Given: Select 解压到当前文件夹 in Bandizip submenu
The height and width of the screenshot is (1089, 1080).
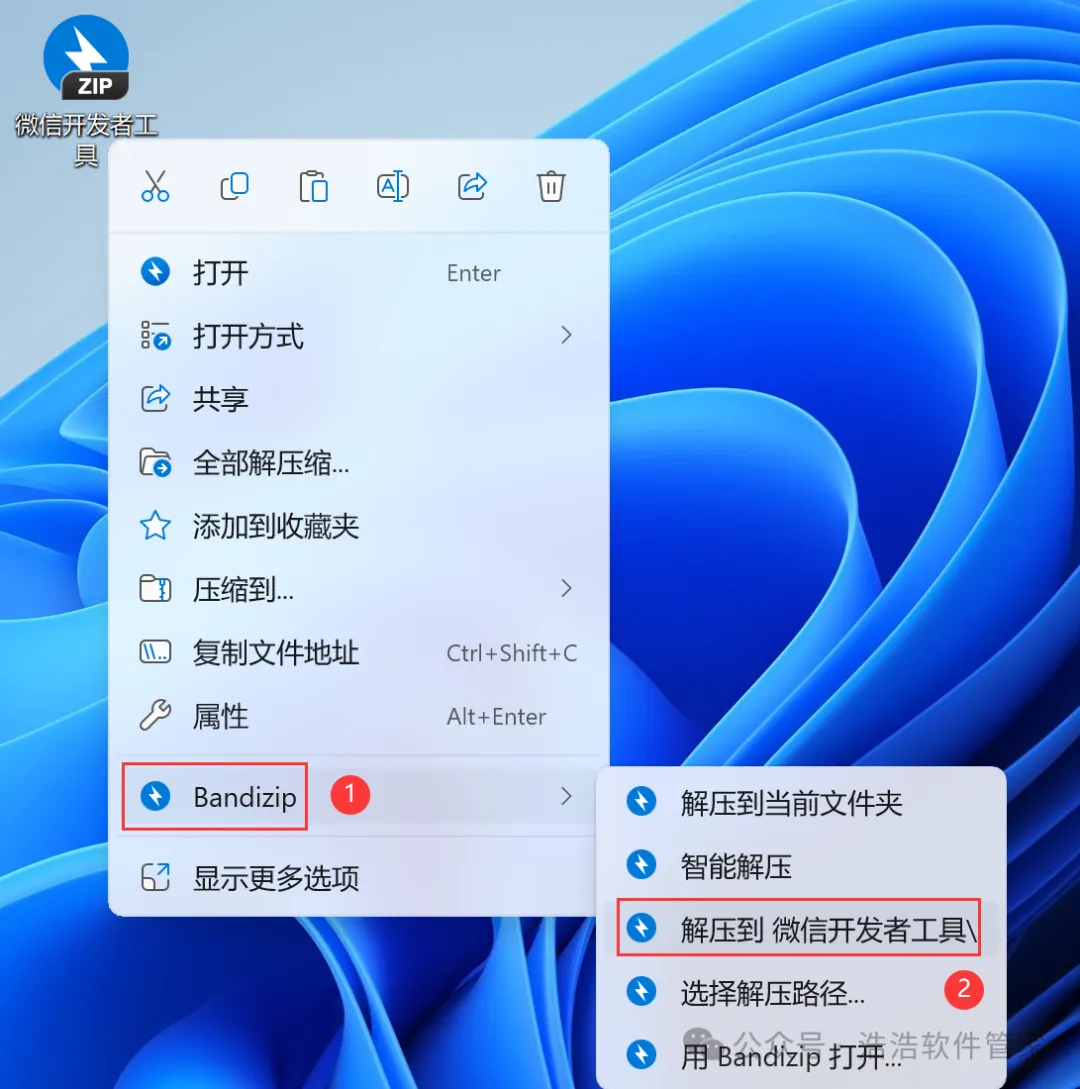Looking at the screenshot, I should 801,803.
